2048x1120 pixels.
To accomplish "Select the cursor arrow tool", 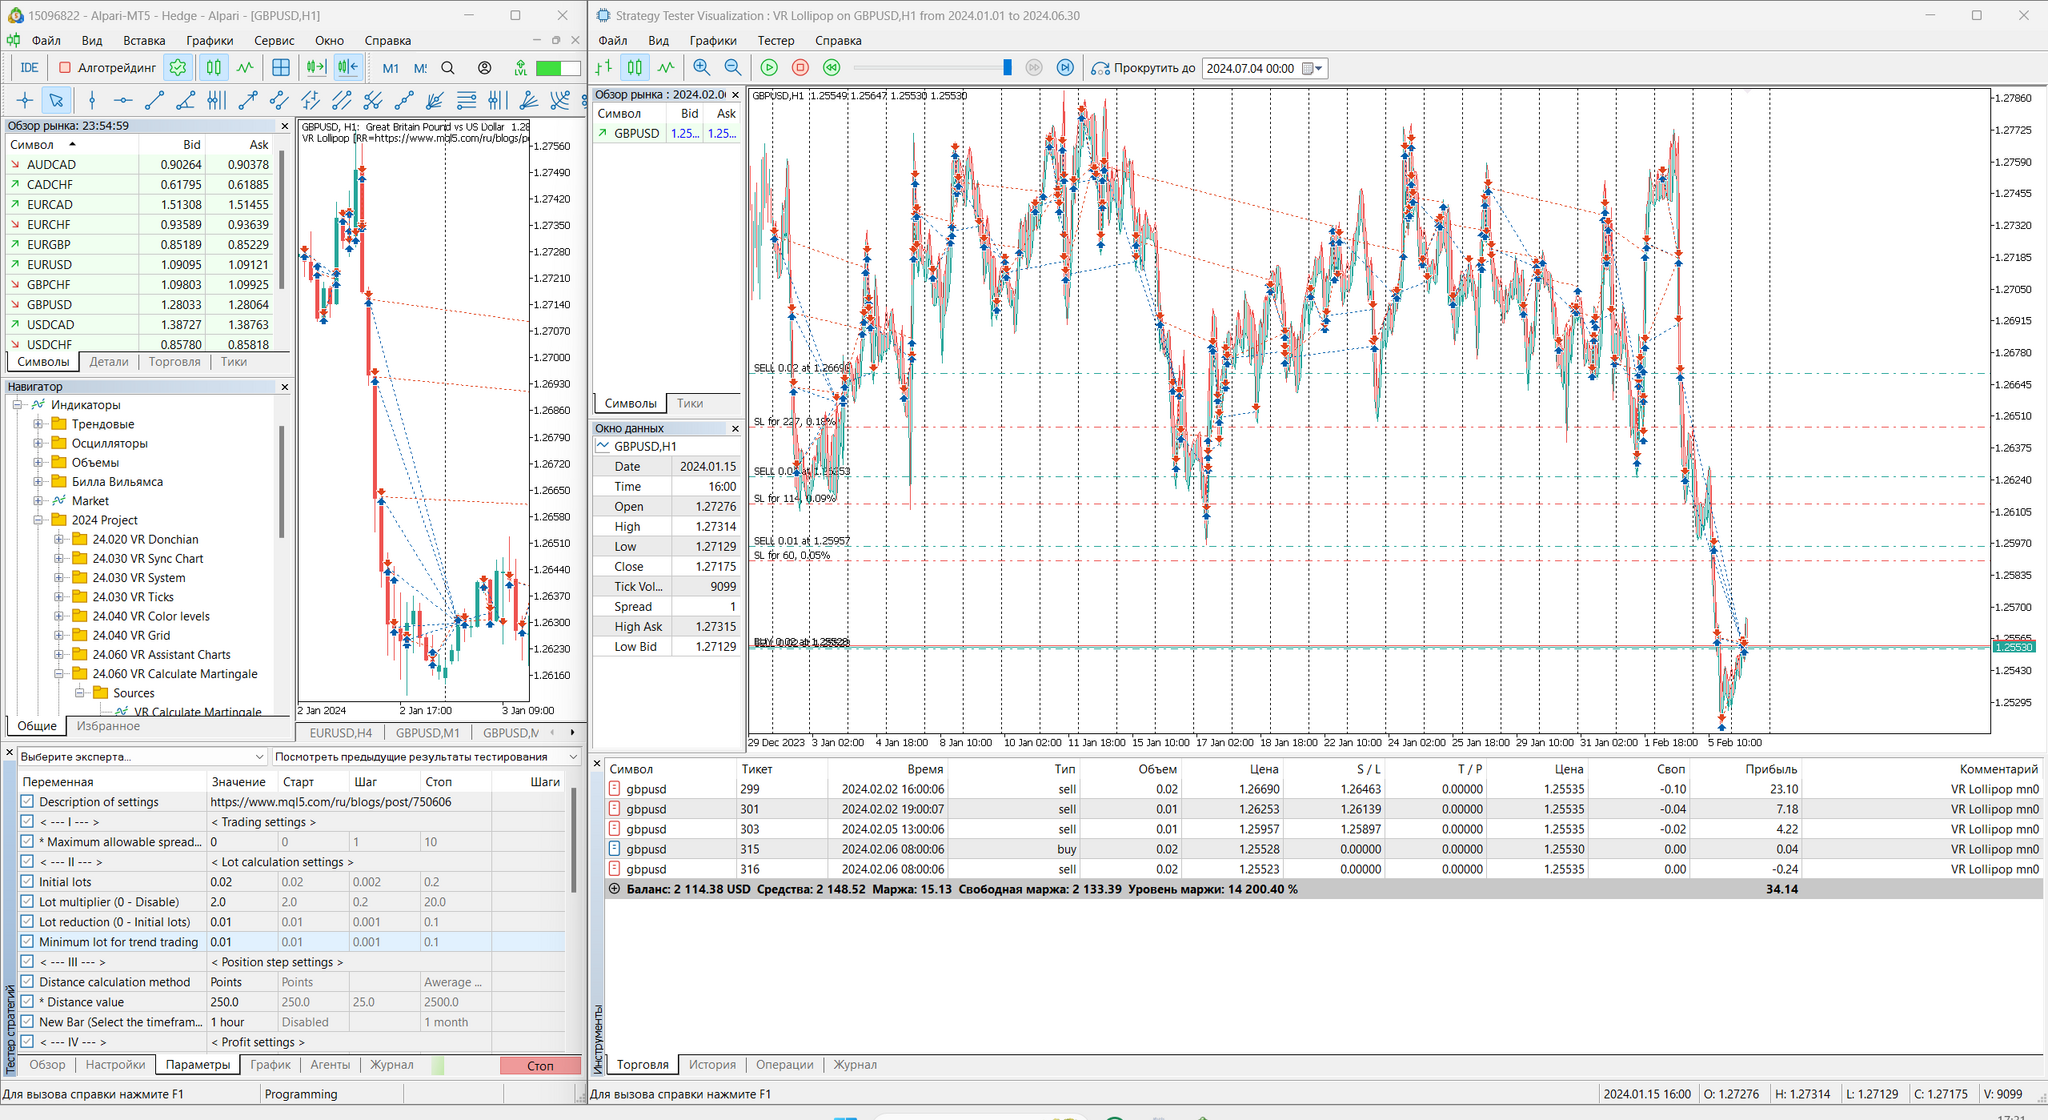I will 57,100.
